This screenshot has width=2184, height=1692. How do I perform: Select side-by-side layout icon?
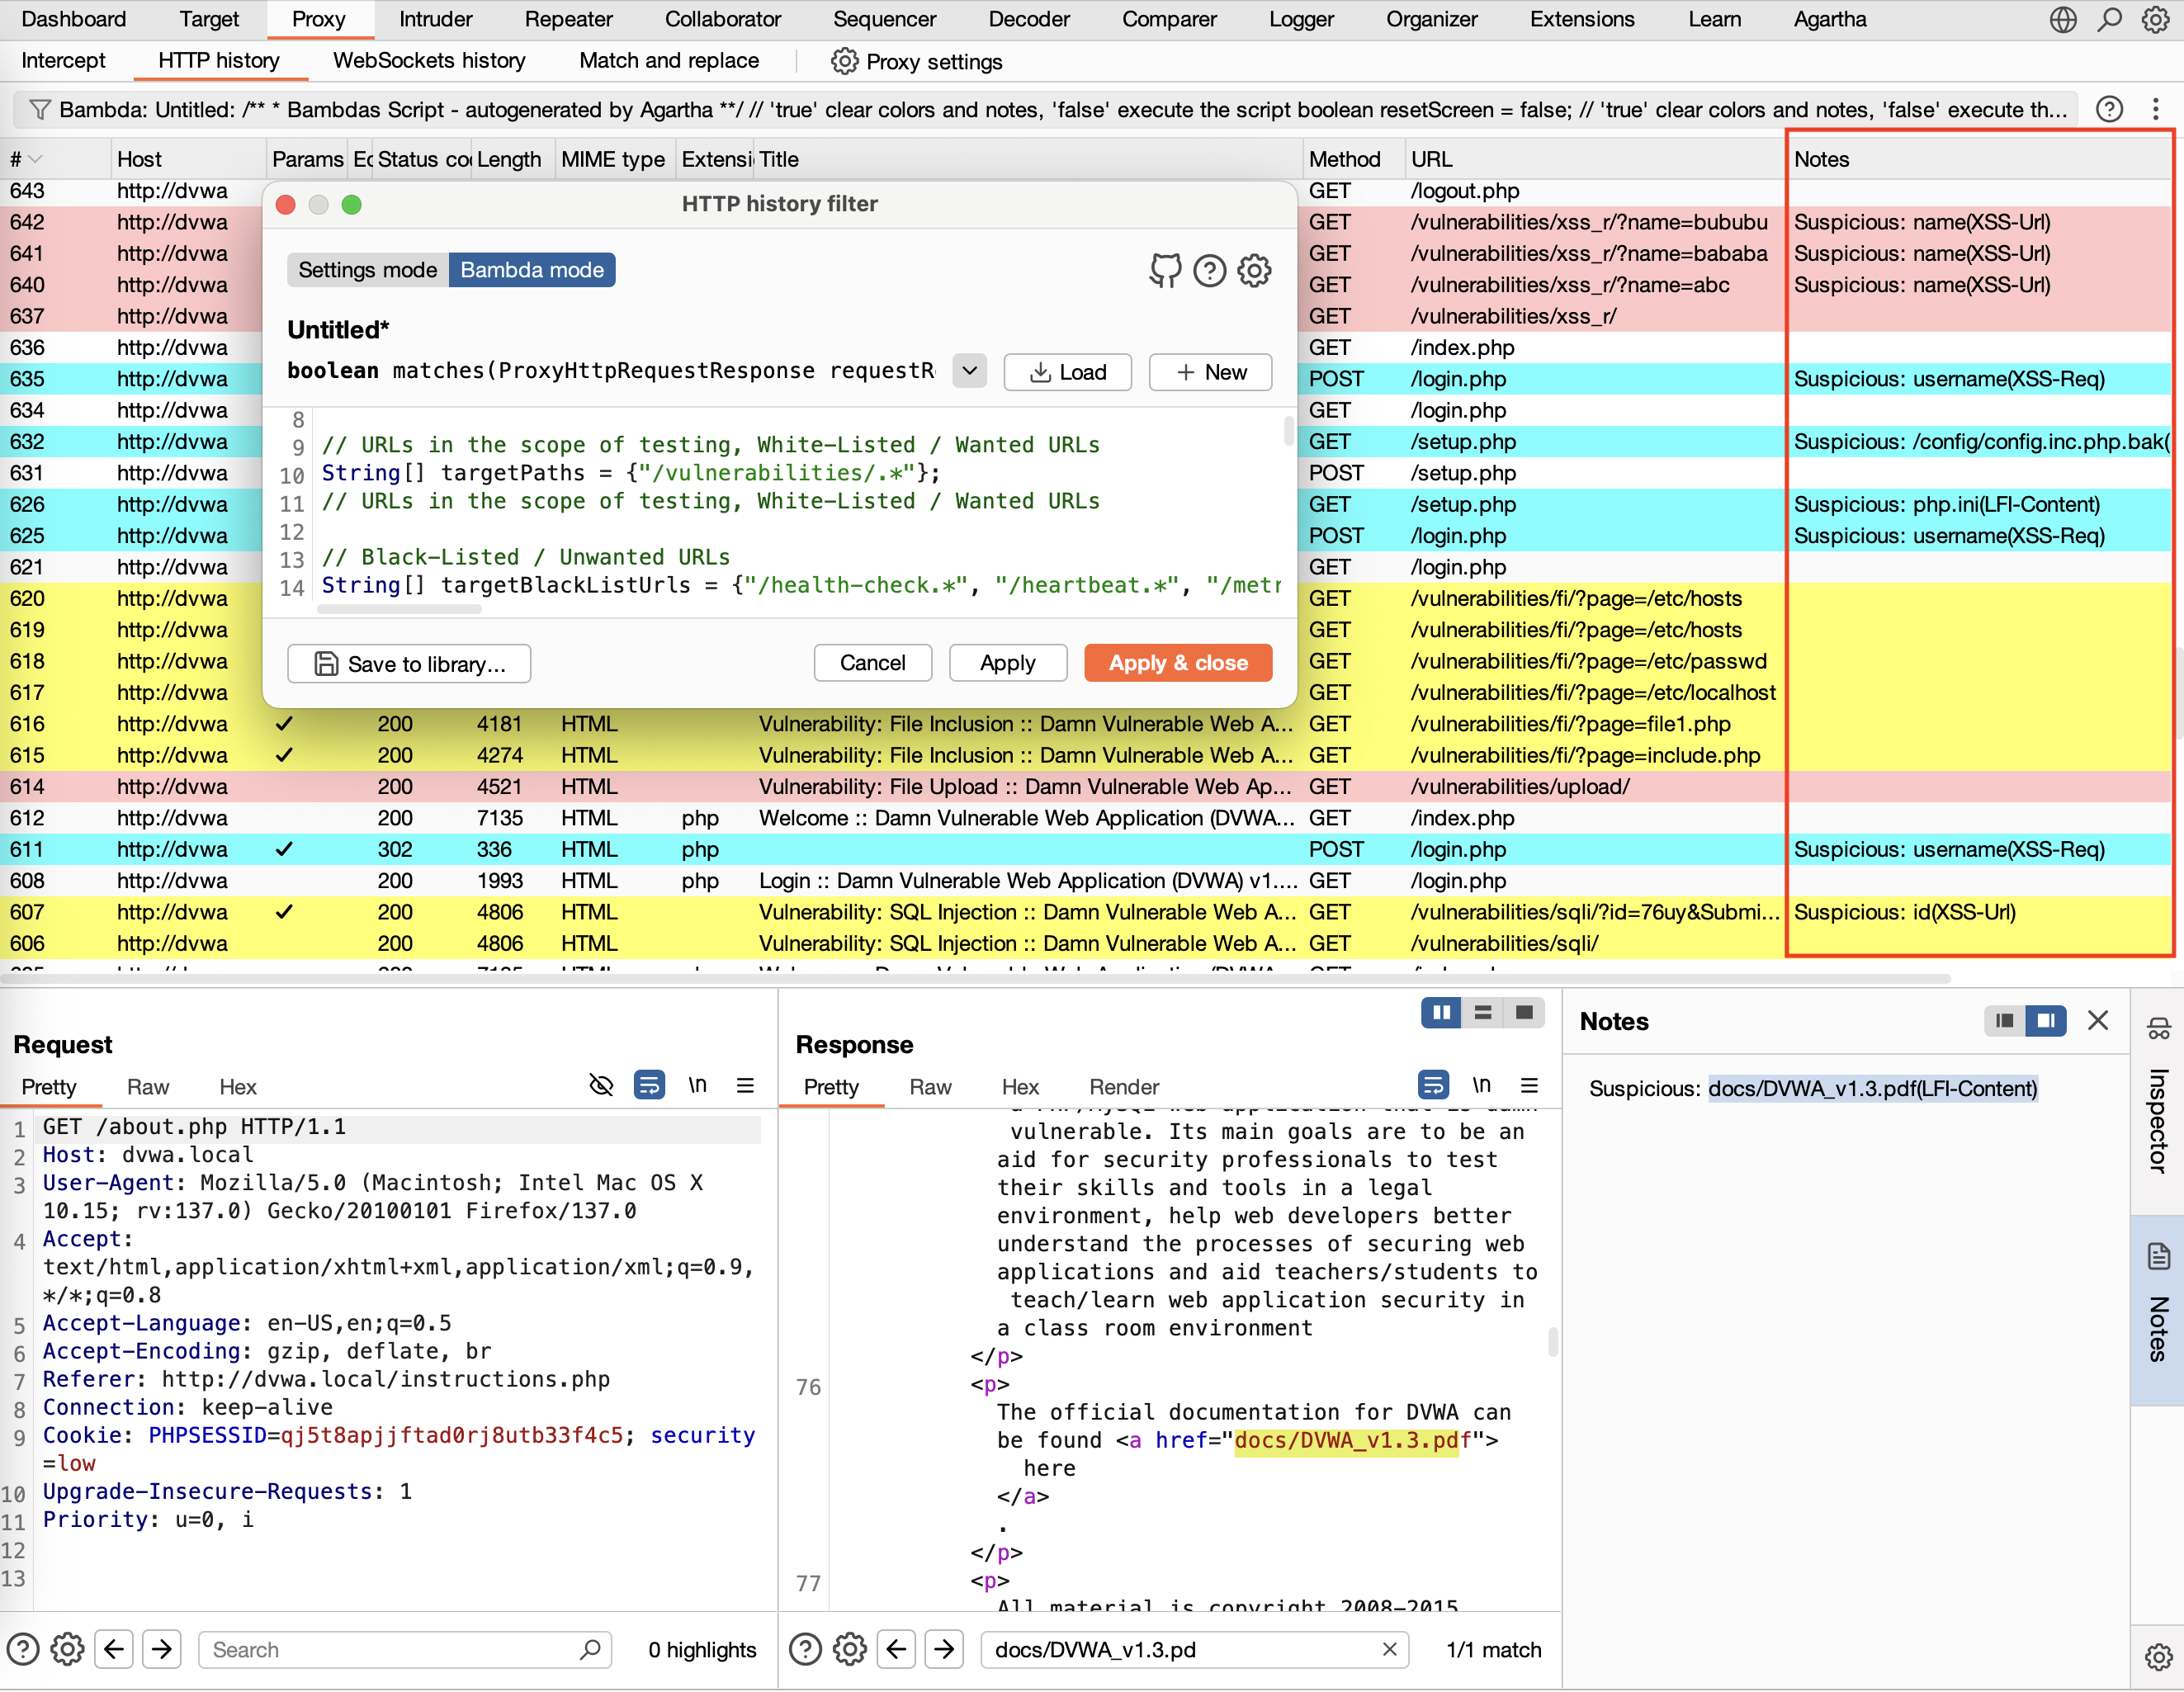click(1441, 1013)
